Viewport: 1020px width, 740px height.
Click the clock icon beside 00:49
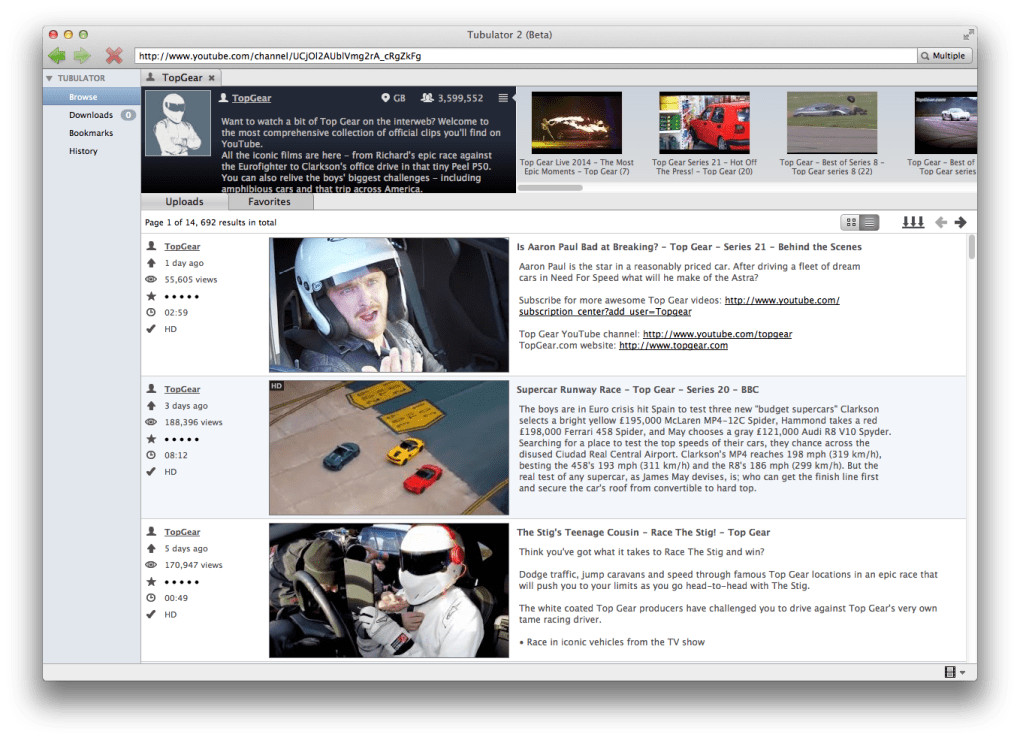click(x=151, y=598)
